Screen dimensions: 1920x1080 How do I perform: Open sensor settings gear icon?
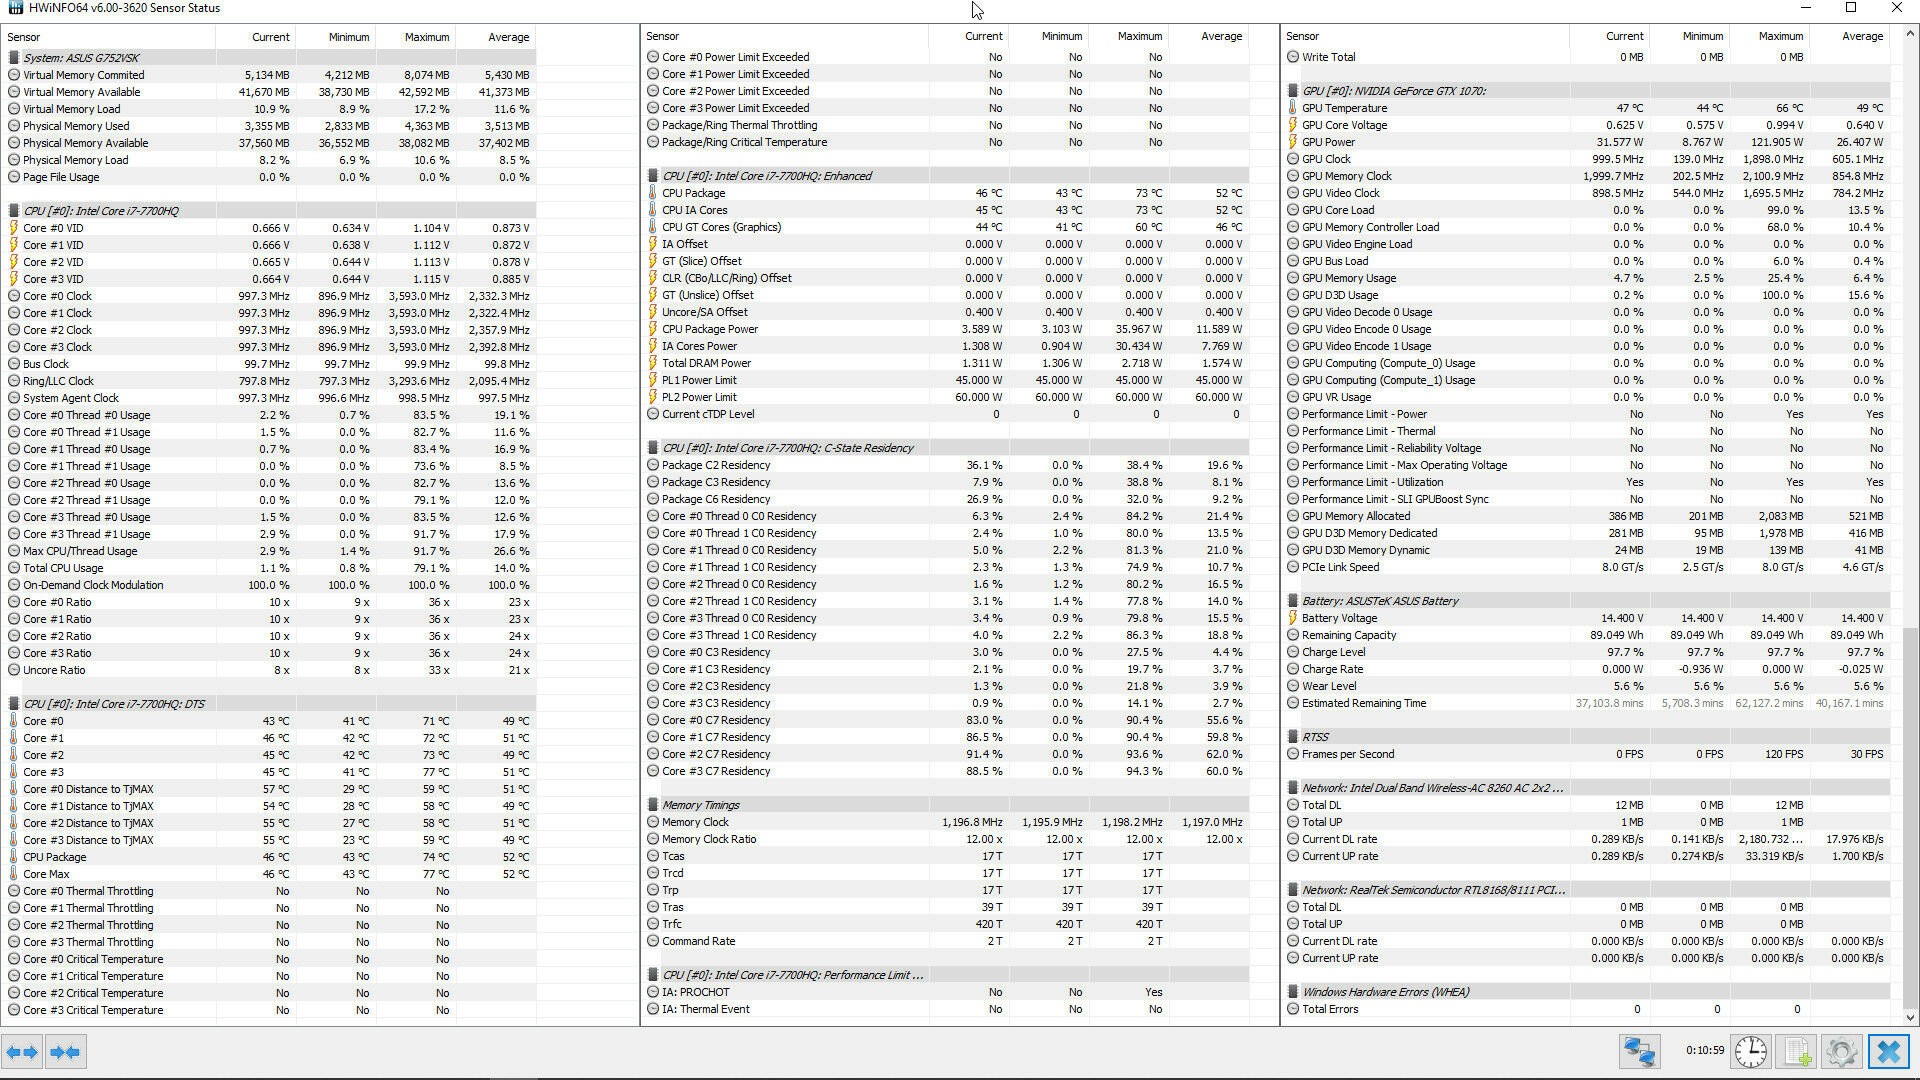[1841, 1052]
